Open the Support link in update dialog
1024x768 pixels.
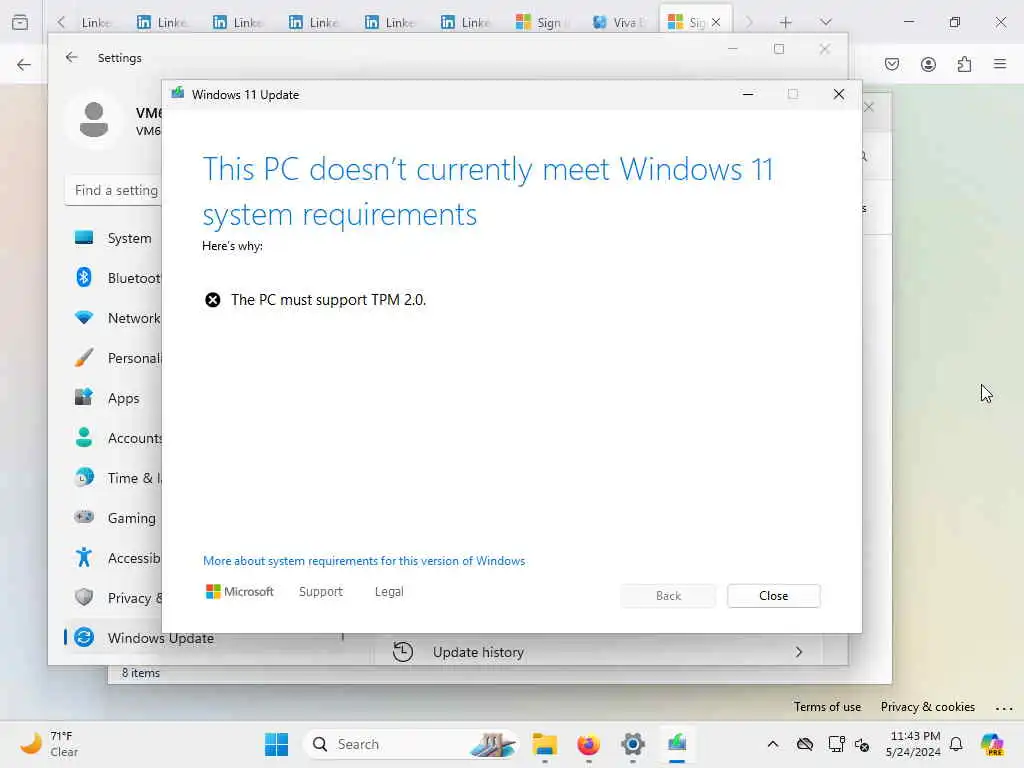(x=321, y=592)
